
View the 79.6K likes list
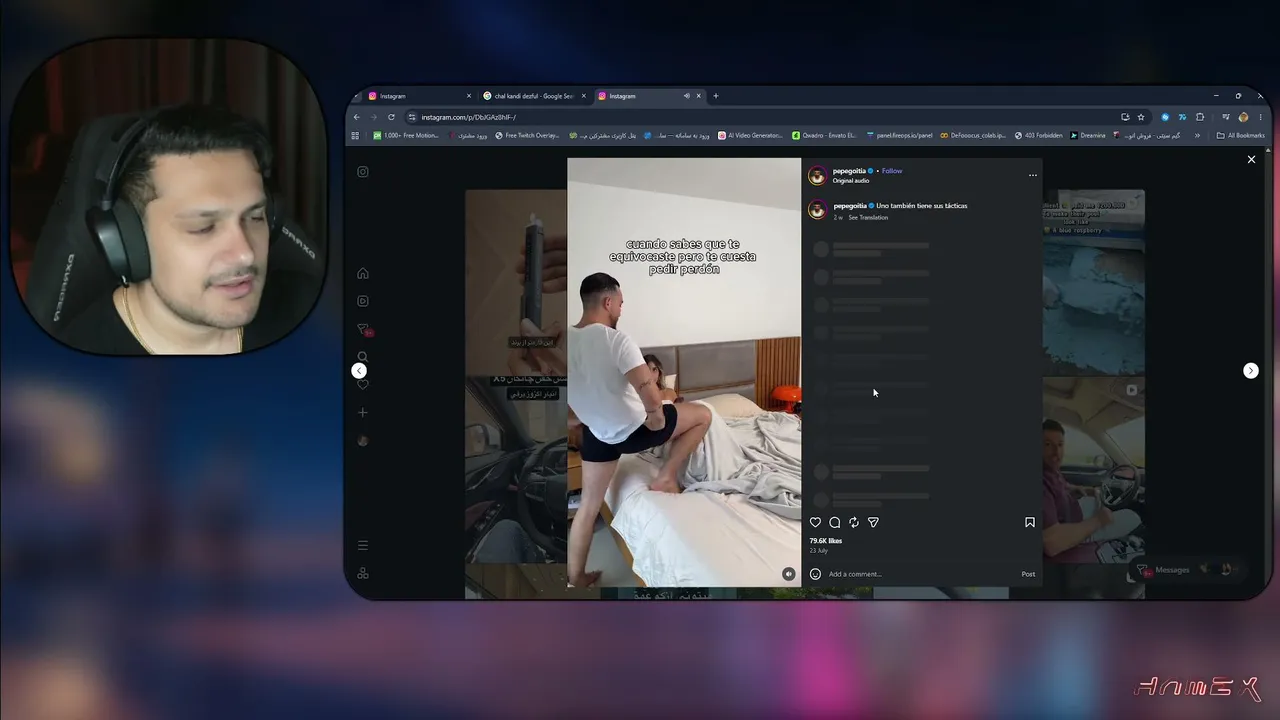pyautogui.click(x=826, y=541)
